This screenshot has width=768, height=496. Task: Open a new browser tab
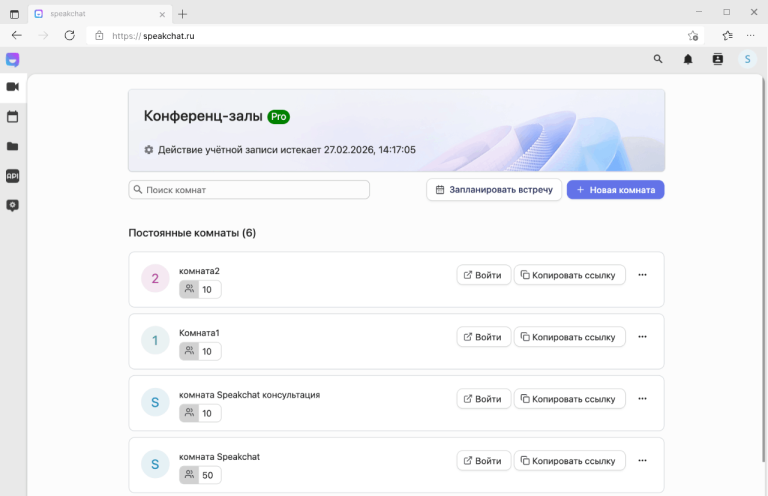click(x=182, y=14)
